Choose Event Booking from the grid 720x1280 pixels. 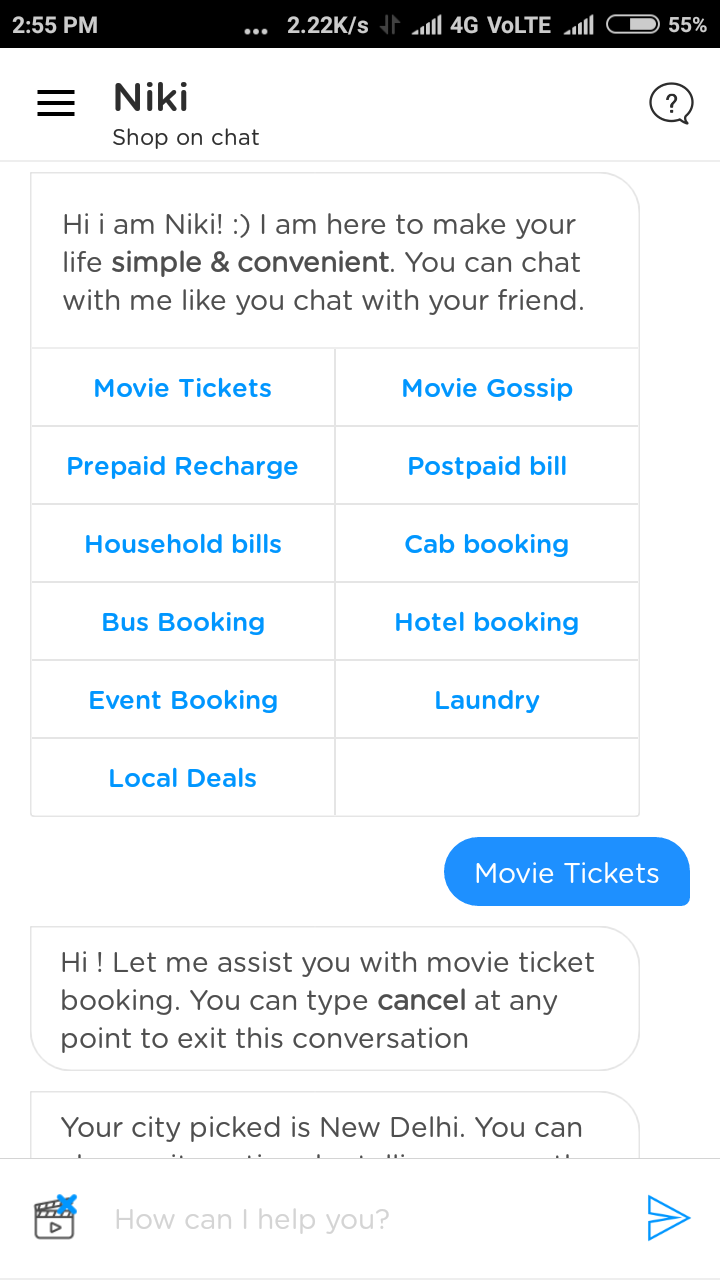[x=183, y=700]
